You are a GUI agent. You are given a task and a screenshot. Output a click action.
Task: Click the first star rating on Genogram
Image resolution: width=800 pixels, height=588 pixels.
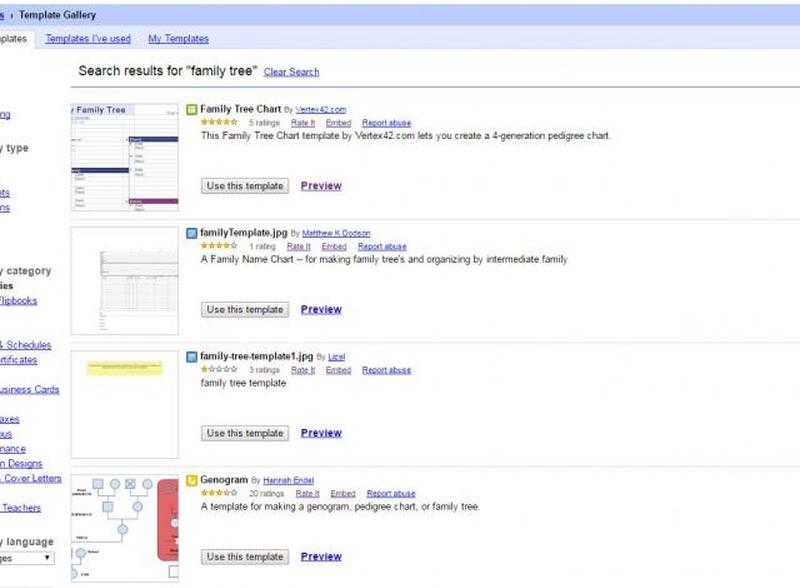click(205, 493)
